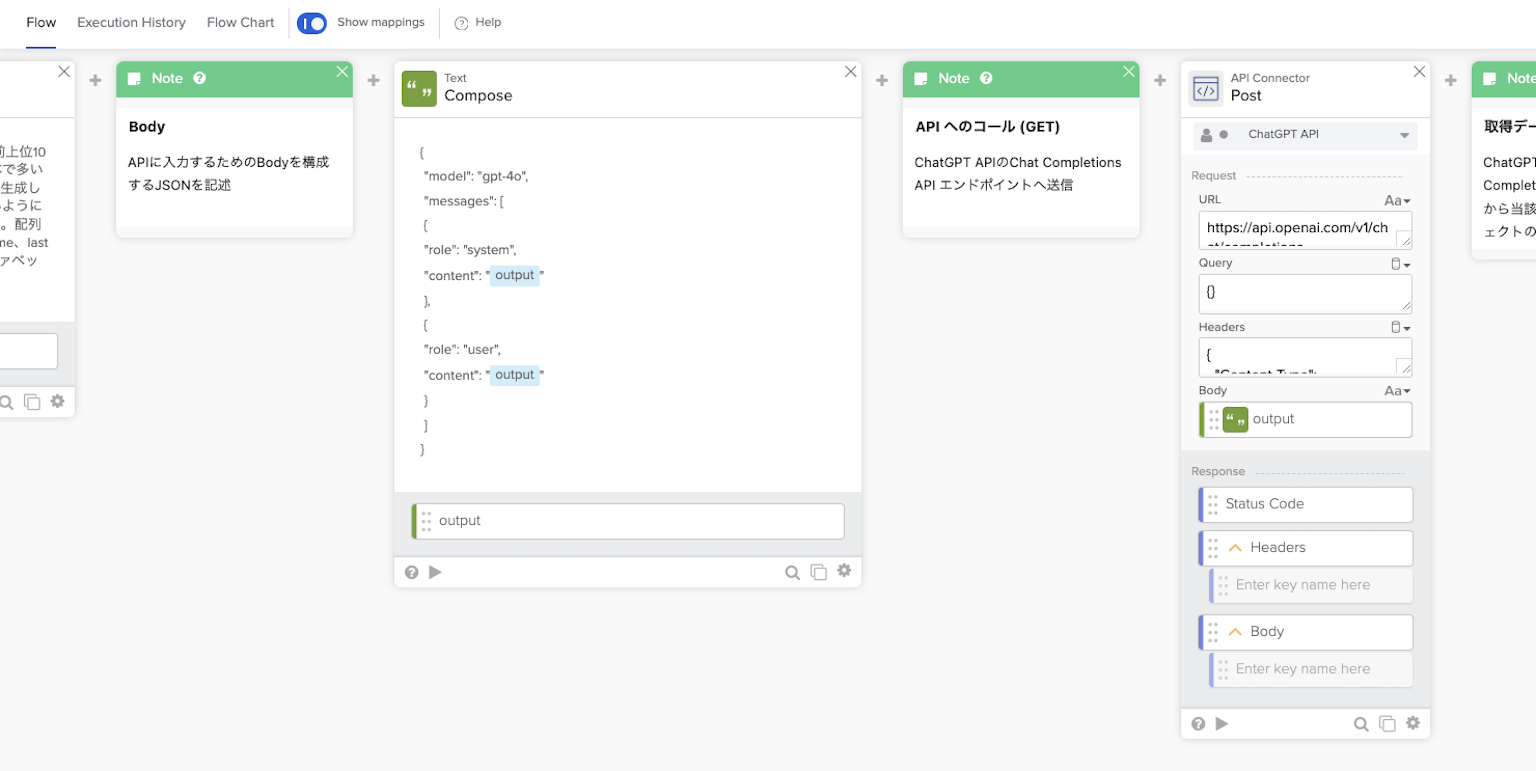
Task: Open the Help link
Action: point(478,22)
